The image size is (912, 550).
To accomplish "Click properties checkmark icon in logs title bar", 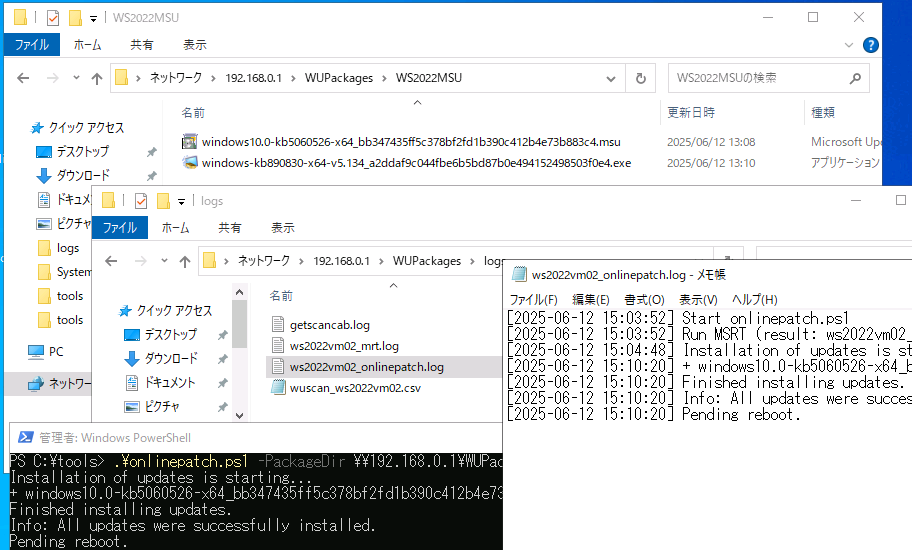I will click(x=141, y=201).
